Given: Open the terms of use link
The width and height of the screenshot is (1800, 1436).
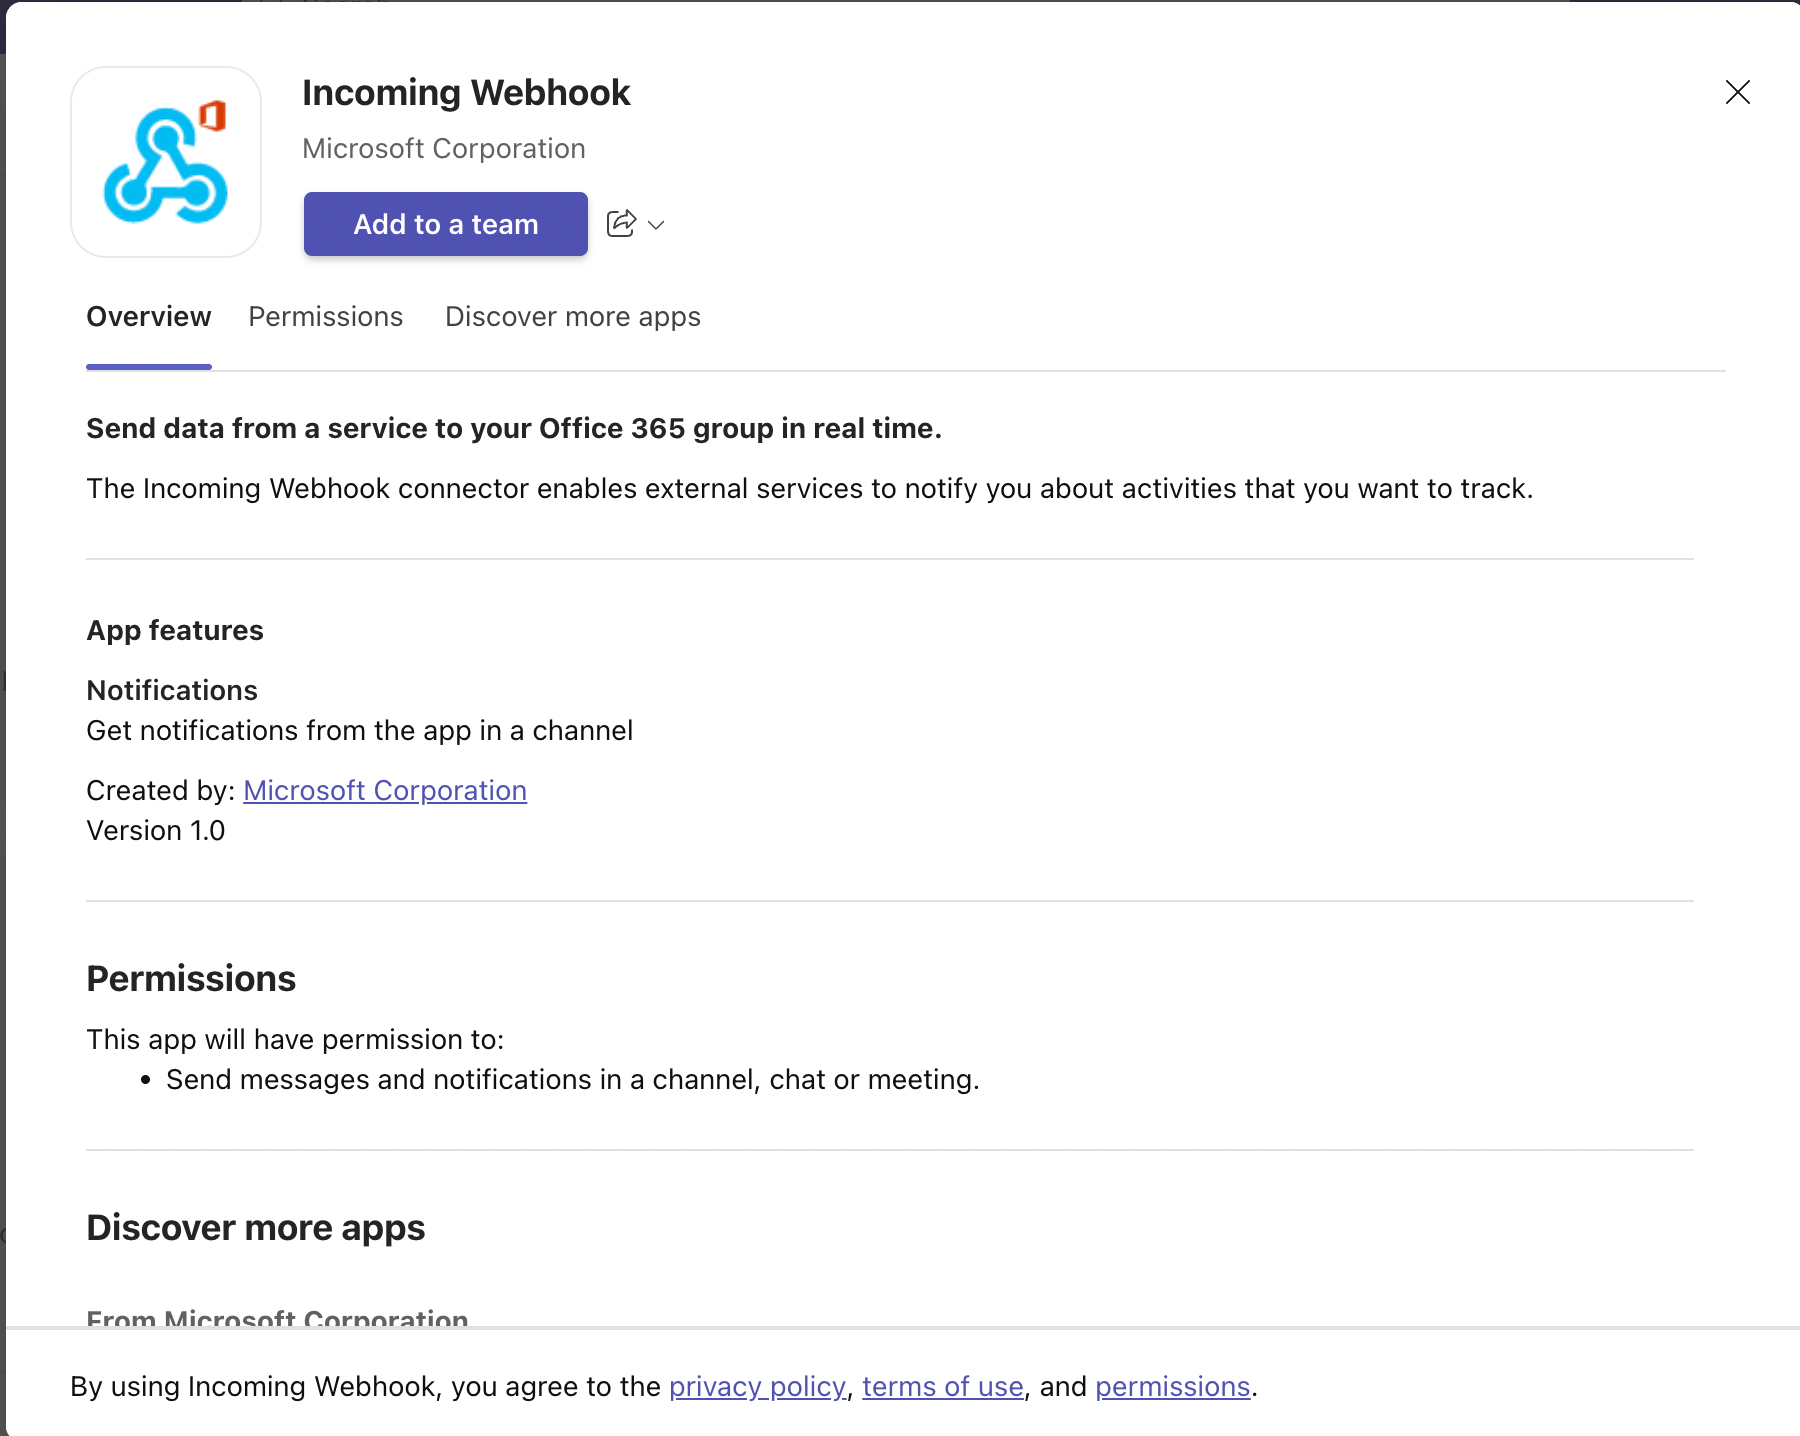Looking at the screenshot, I should pos(943,1386).
